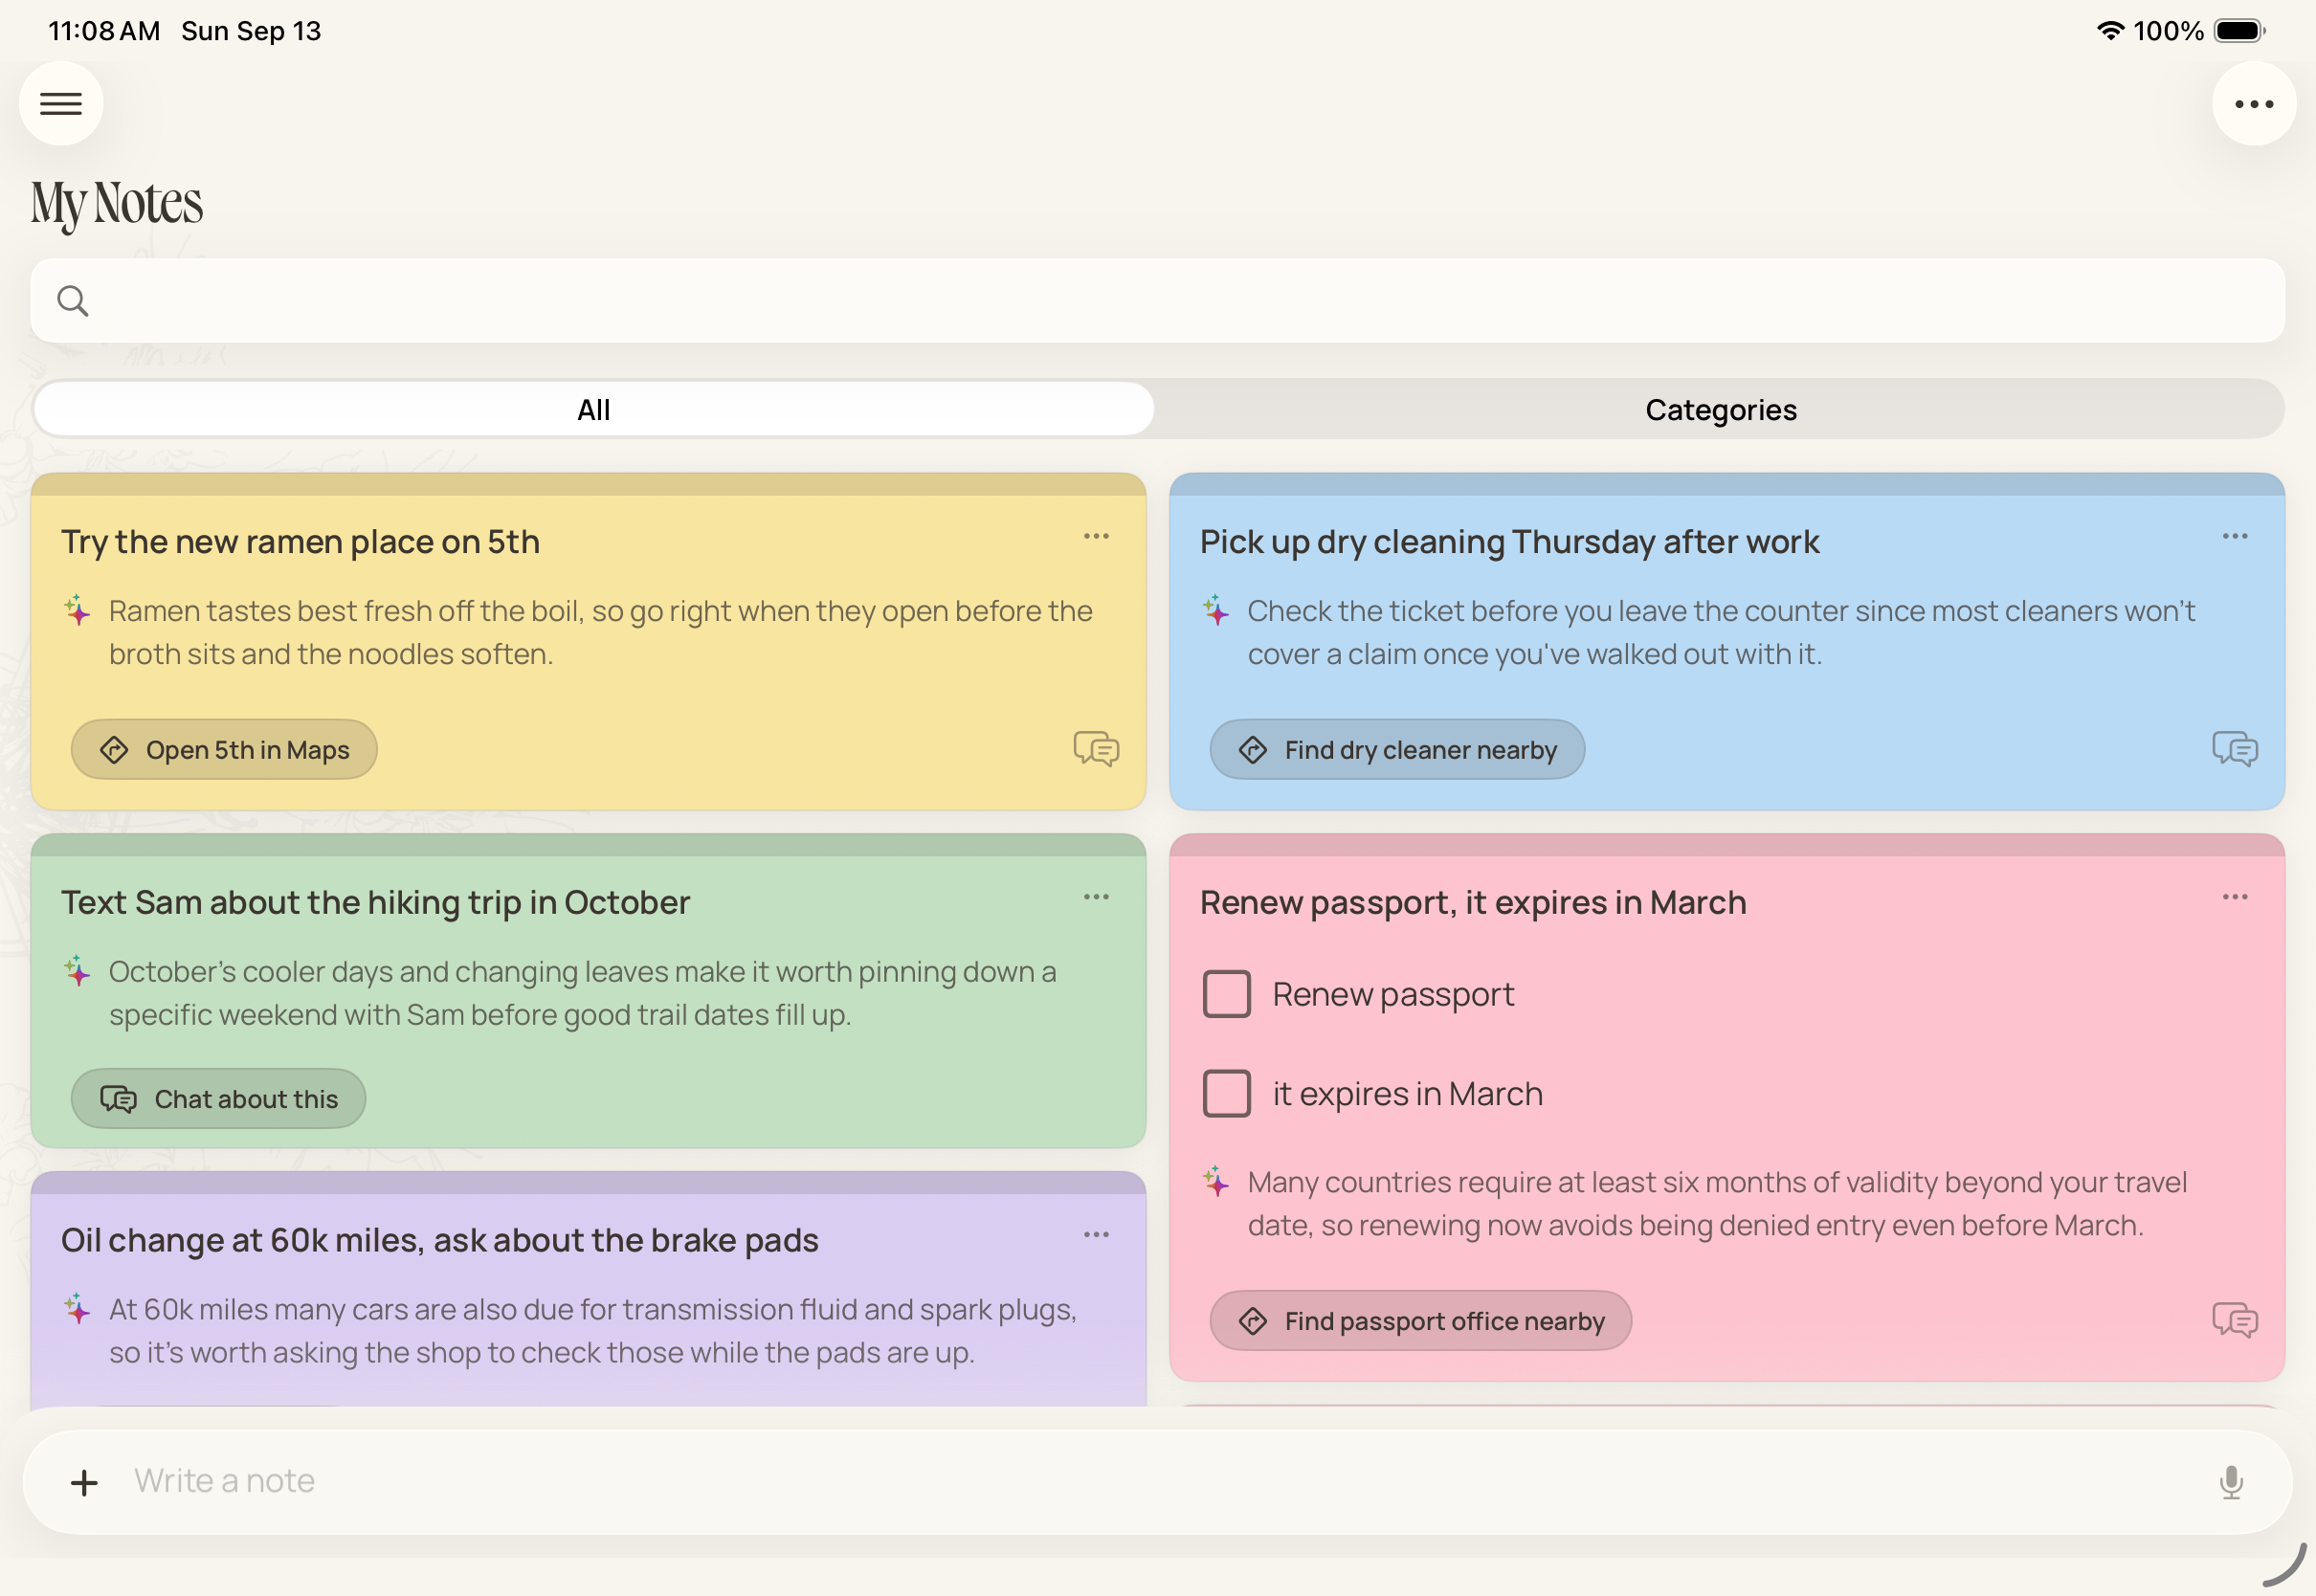The width and height of the screenshot is (2316, 1596).
Task: Open options on the ramen place note
Action: tap(1096, 537)
